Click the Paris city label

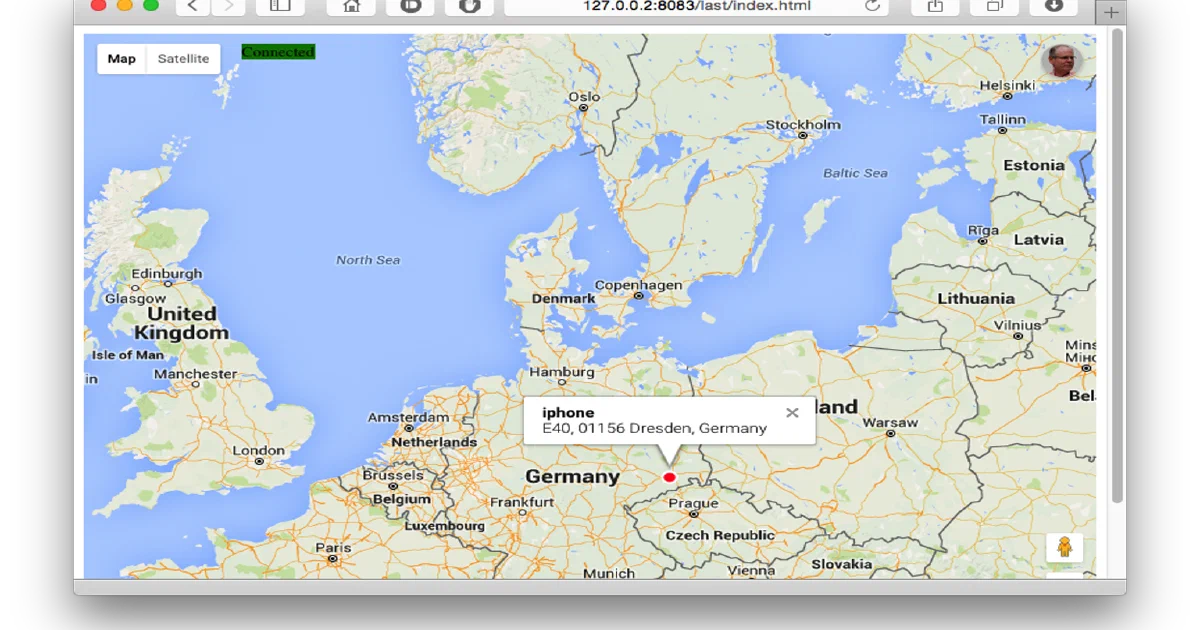point(333,548)
